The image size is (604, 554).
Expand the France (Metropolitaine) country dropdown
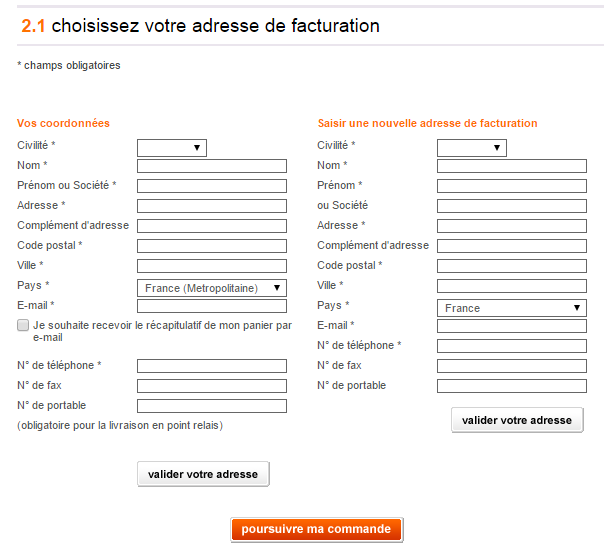(212, 288)
